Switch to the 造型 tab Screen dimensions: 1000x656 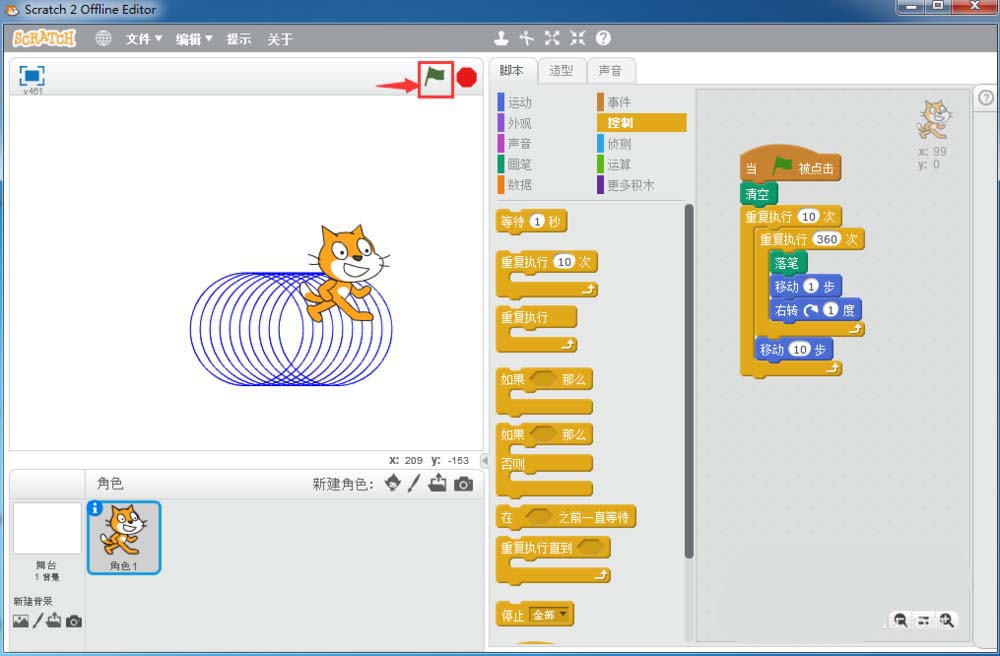click(561, 71)
